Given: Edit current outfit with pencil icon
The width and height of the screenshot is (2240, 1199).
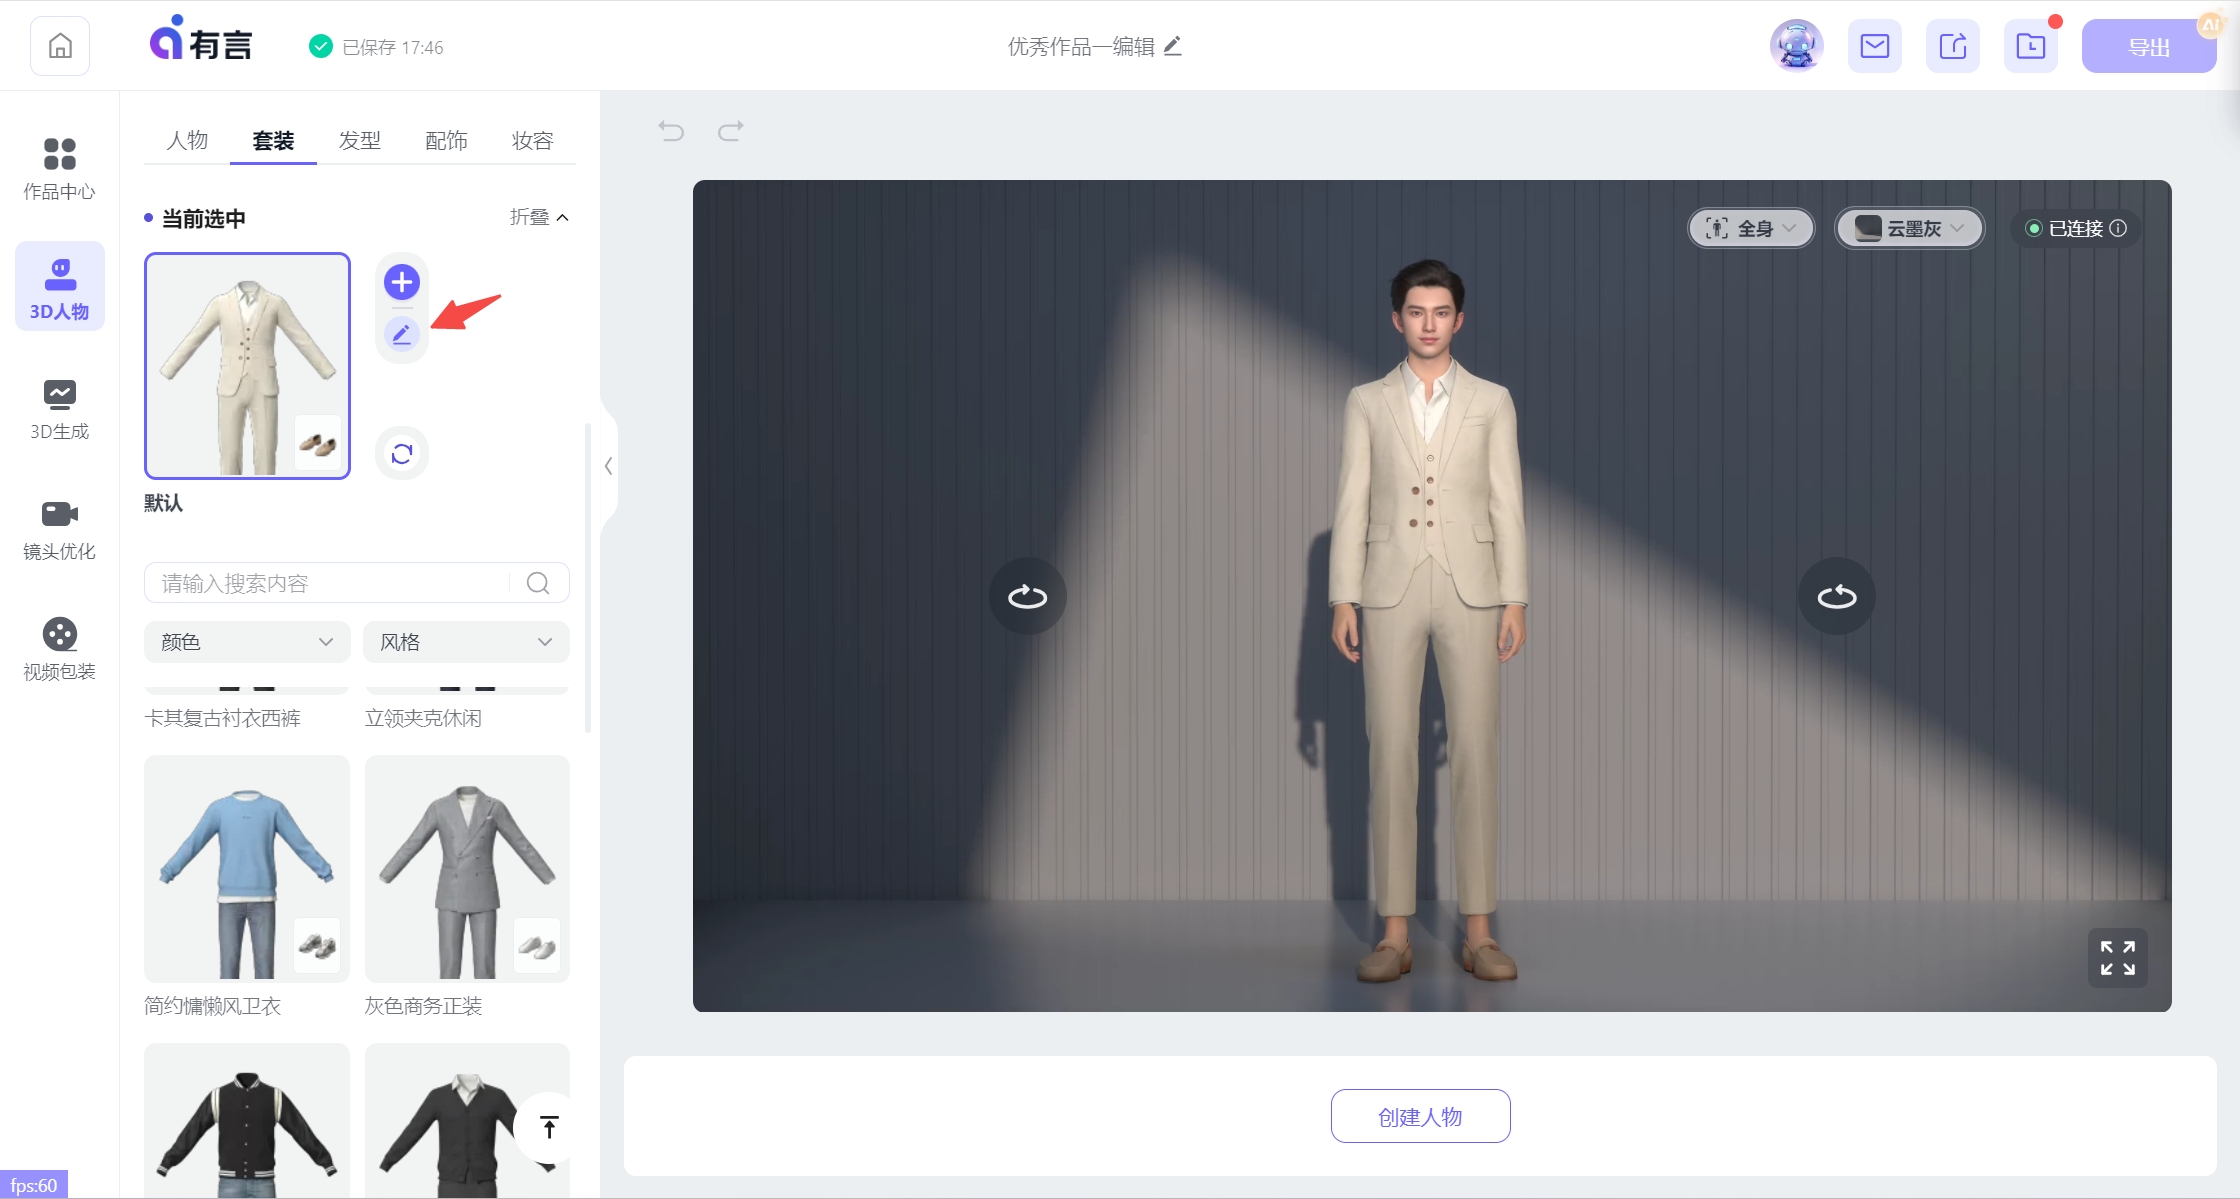Looking at the screenshot, I should click(402, 334).
